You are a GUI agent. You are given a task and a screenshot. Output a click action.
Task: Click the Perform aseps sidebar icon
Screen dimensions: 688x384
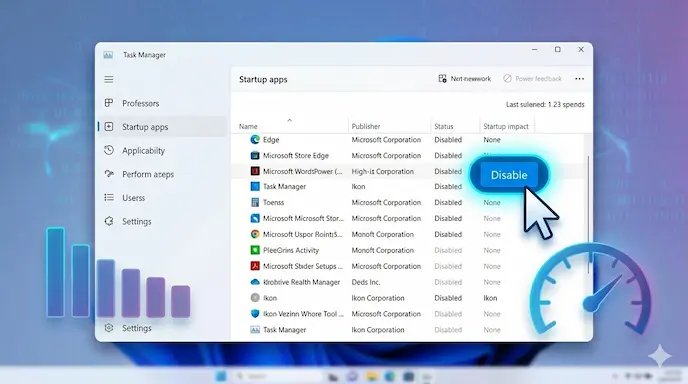109,174
